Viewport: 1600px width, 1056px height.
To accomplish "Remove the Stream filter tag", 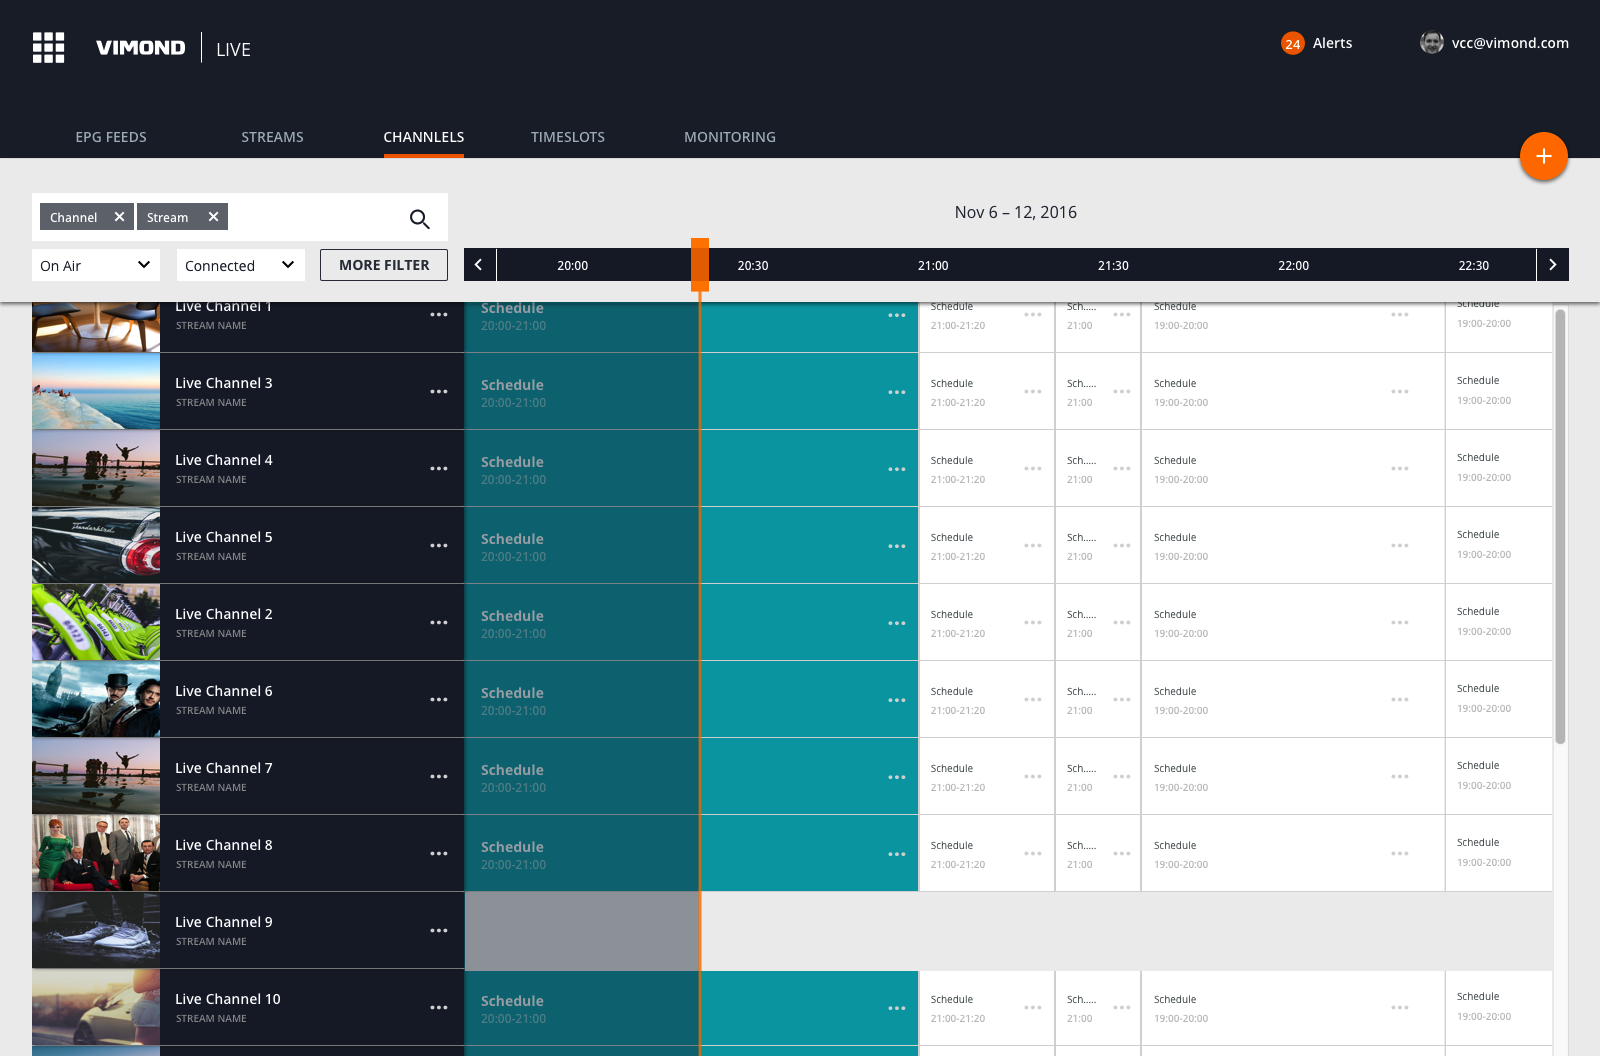I will (213, 217).
